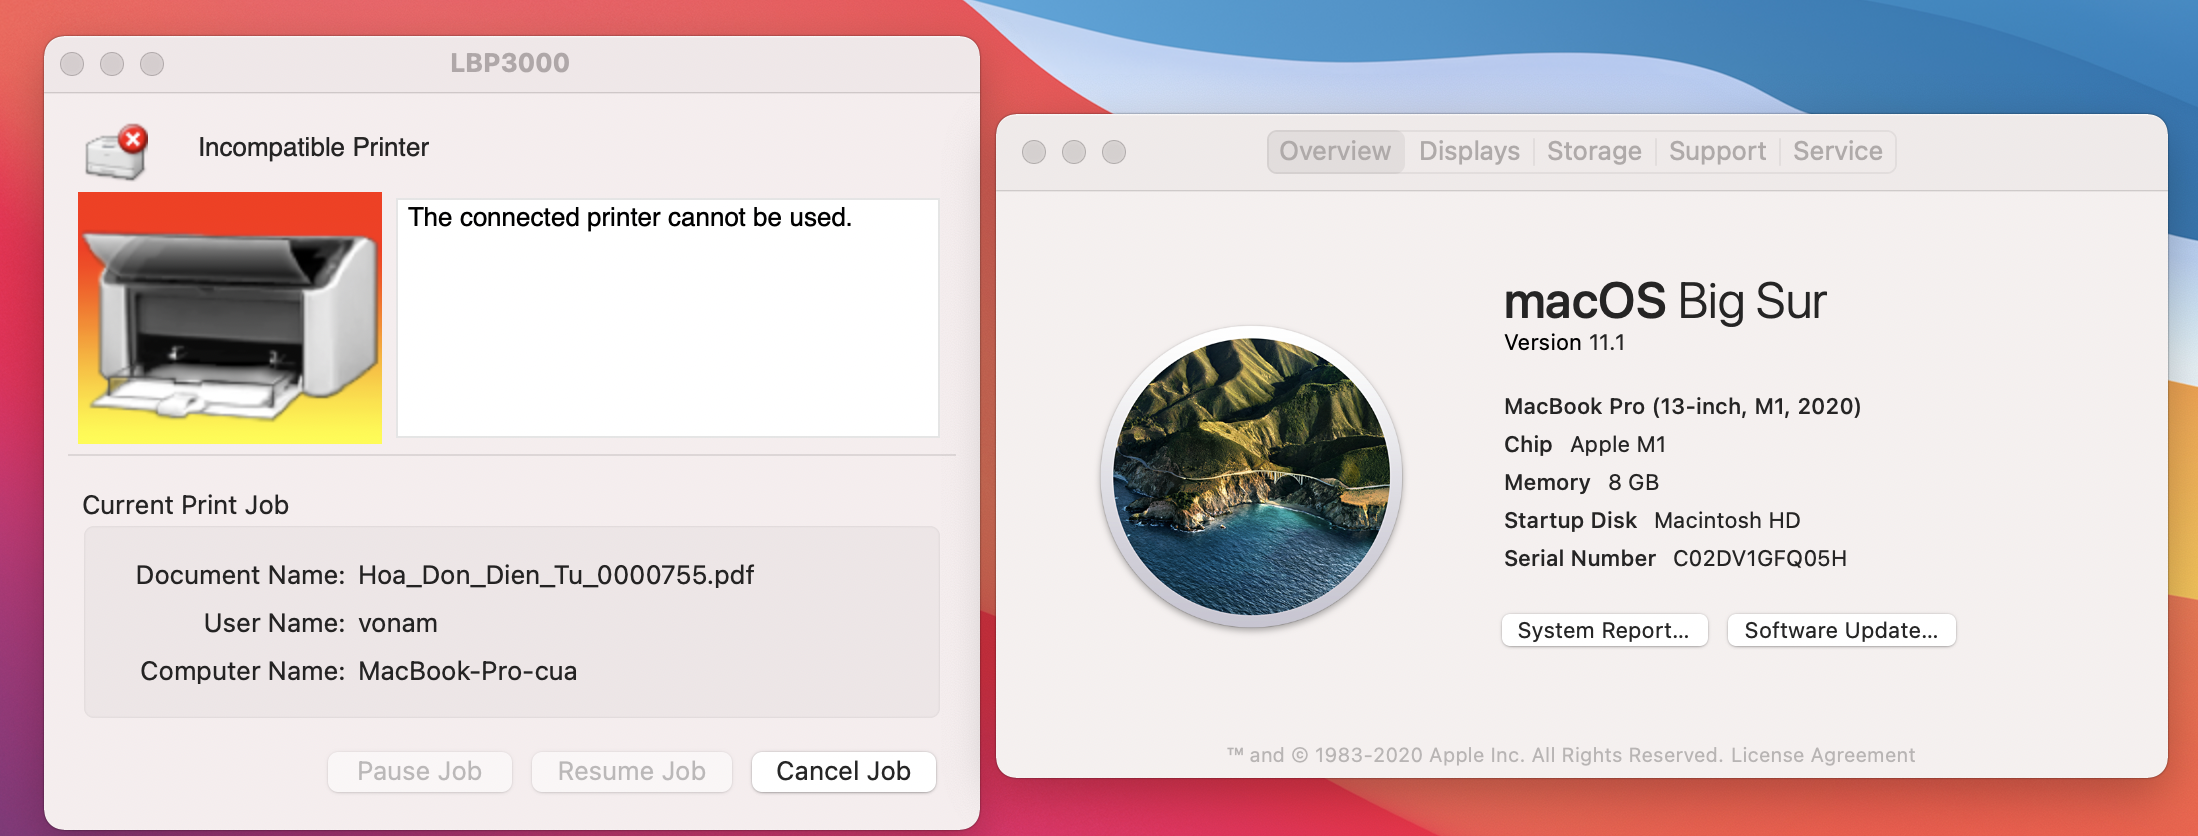This screenshot has height=836, width=2198.
Task: Cancel the current print job
Action: (x=843, y=771)
